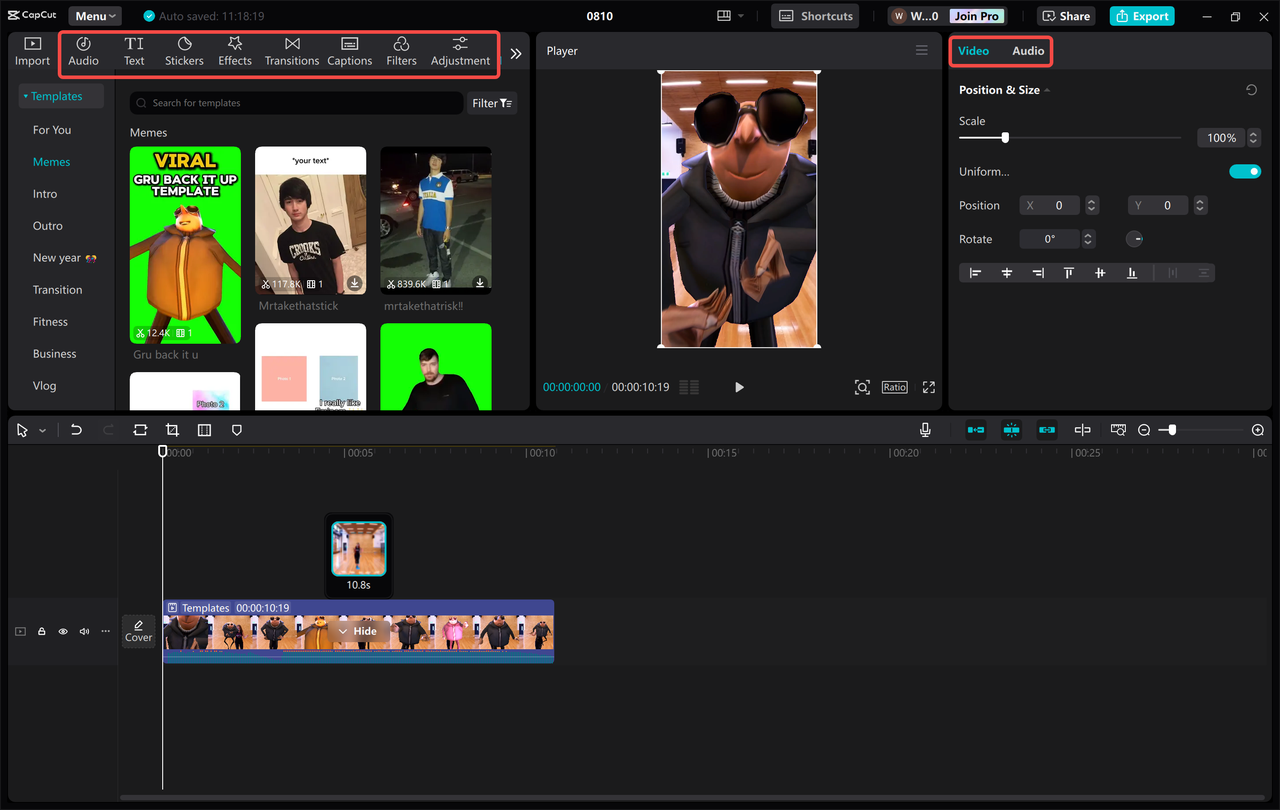Lock the Templates track
The height and width of the screenshot is (810, 1280).
click(41, 631)
